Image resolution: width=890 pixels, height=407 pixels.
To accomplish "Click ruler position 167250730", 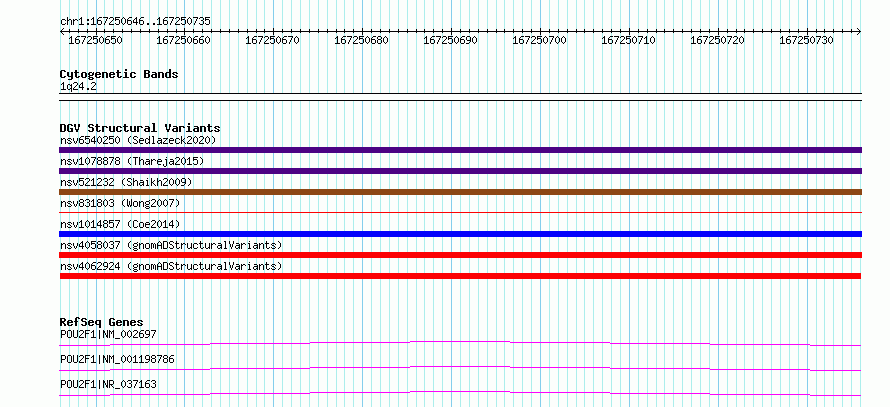I will tap(807, 40).
